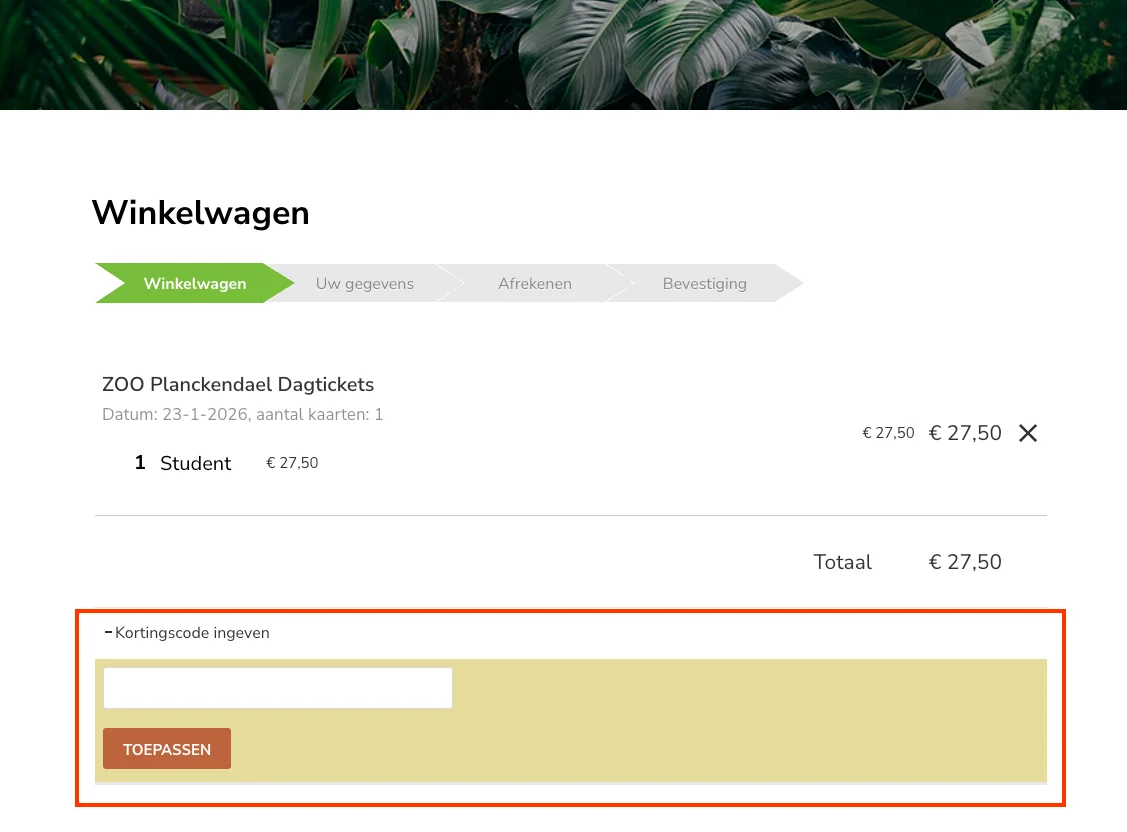Screen dimensions: 1127x832
Task: Click the yellow kortingscode panel background
Action: point(750,720)
